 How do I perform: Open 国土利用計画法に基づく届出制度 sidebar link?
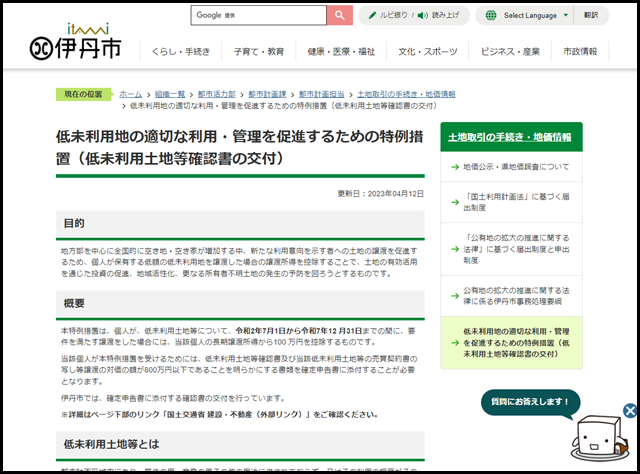click(516, 202)
